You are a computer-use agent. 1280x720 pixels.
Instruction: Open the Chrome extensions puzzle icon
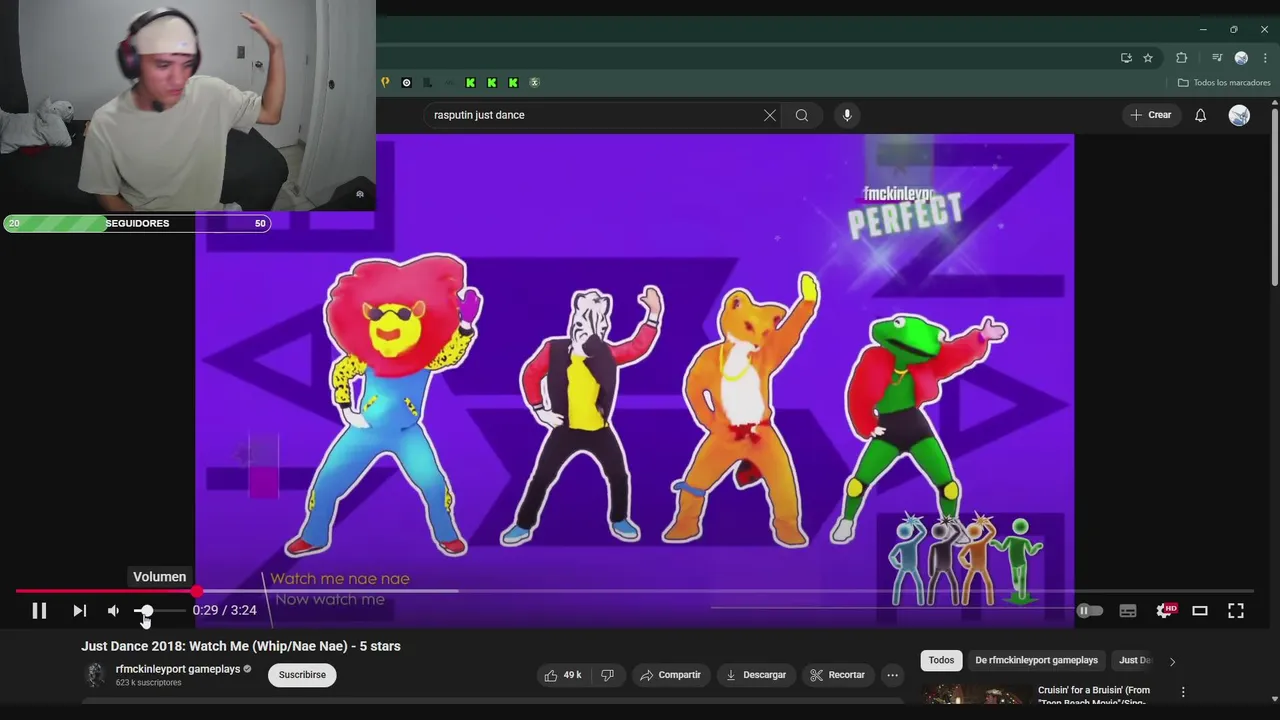(x=1182, y=58)
